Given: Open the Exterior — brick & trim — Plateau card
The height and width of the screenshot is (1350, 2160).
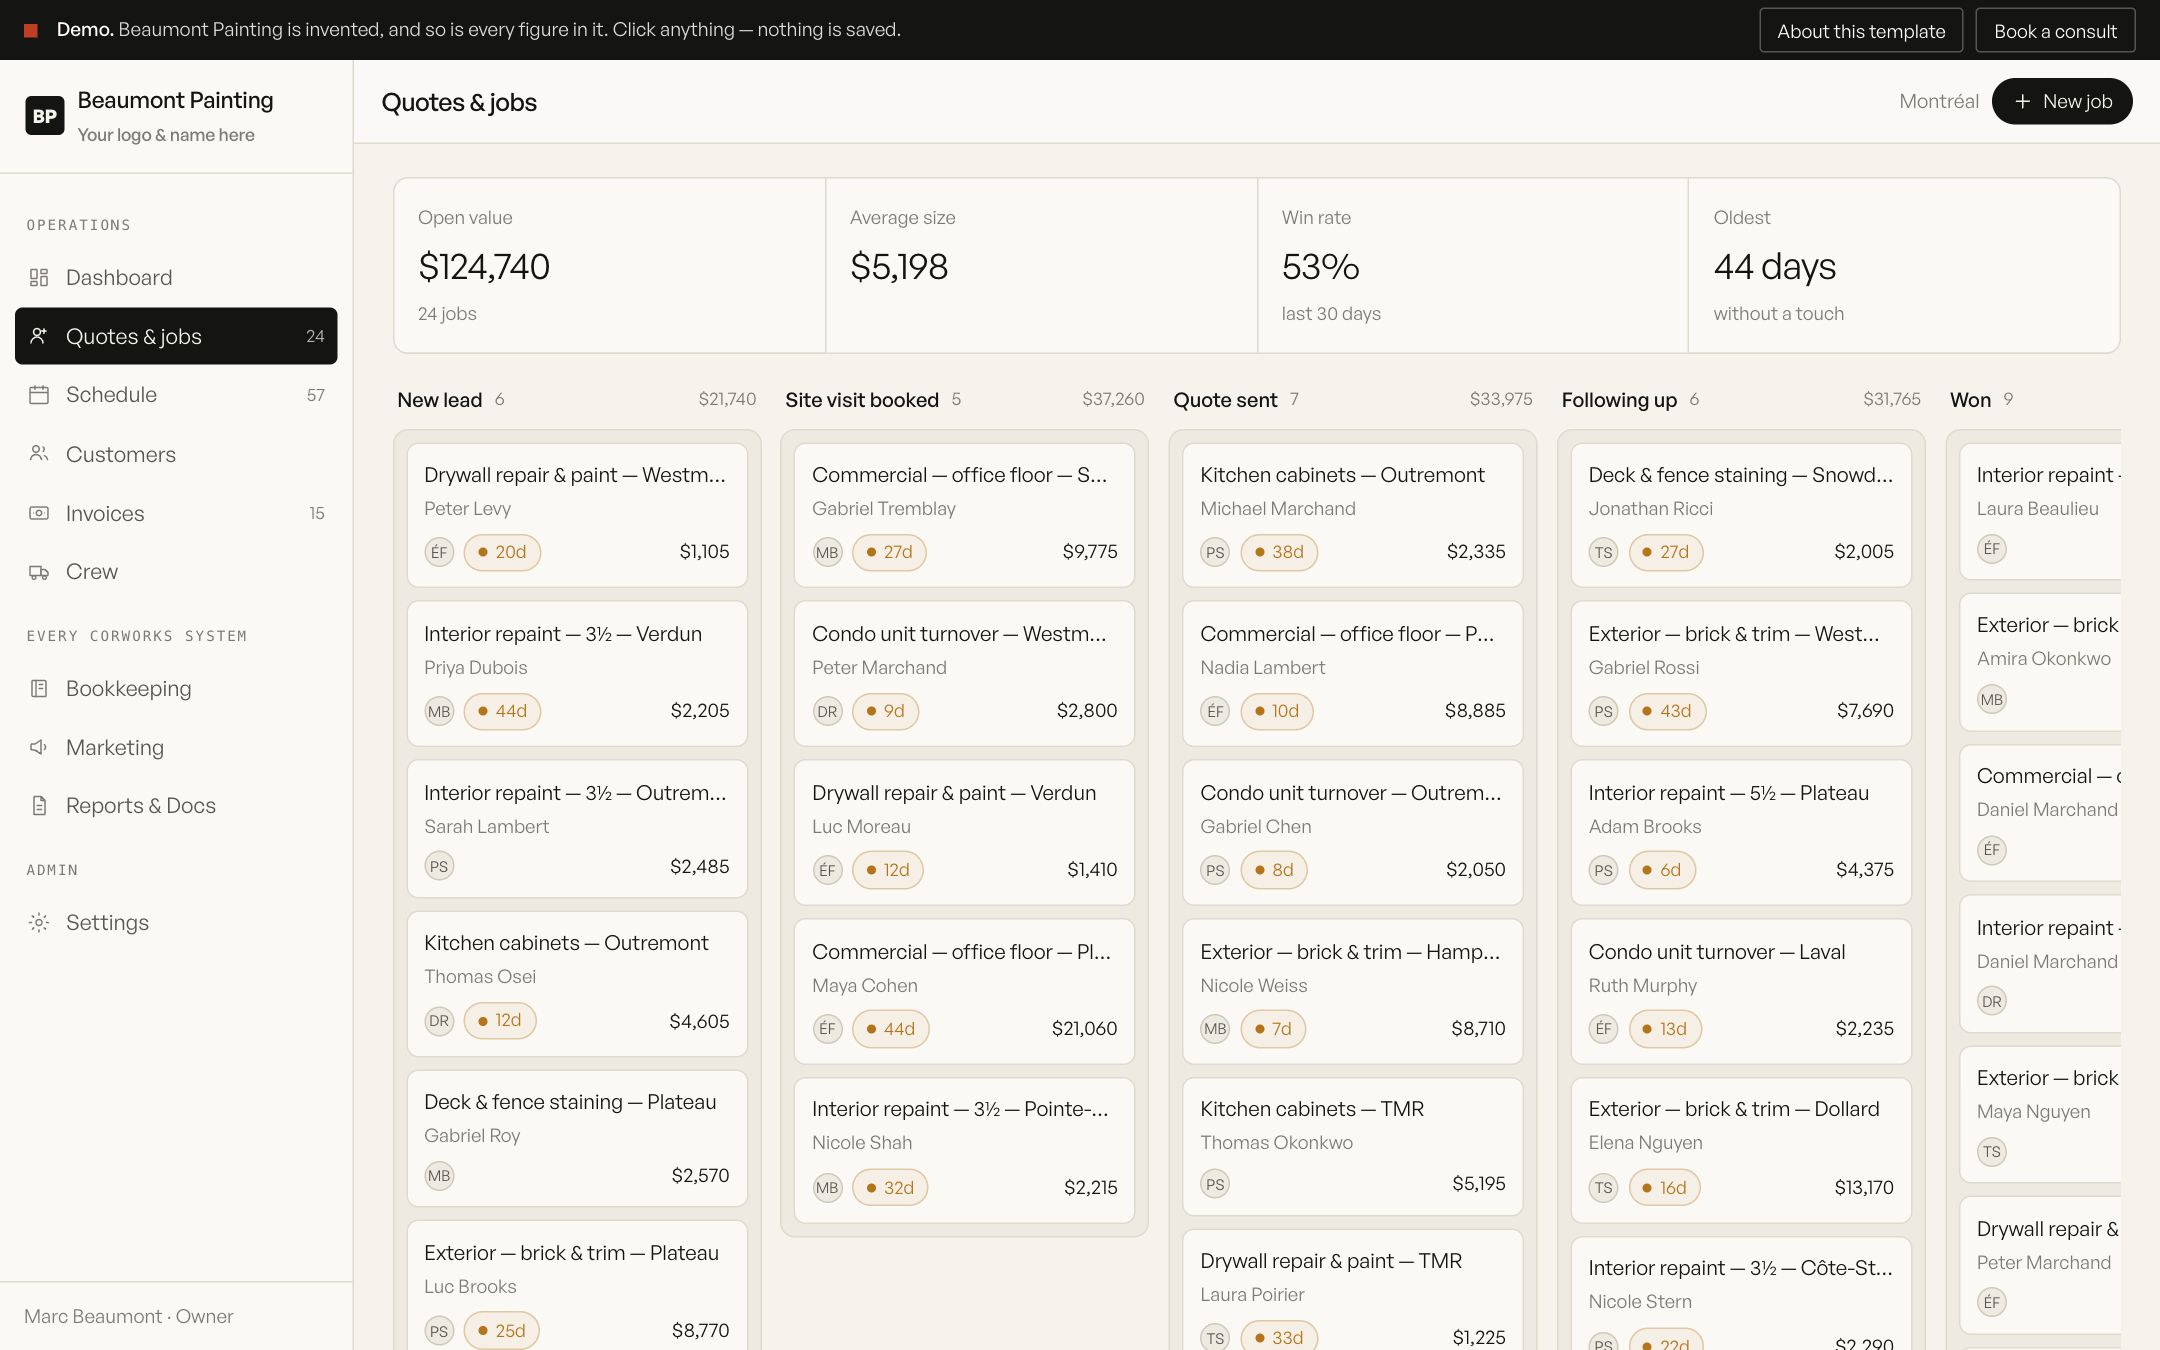Looking at the screenshot, I should point(577,1286).
